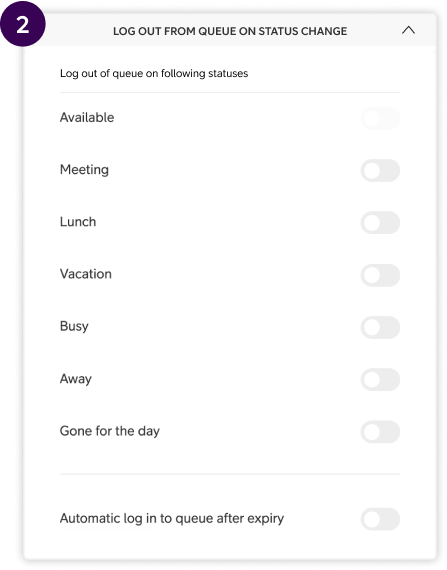Select the Meeting status label

coord(84,170)
